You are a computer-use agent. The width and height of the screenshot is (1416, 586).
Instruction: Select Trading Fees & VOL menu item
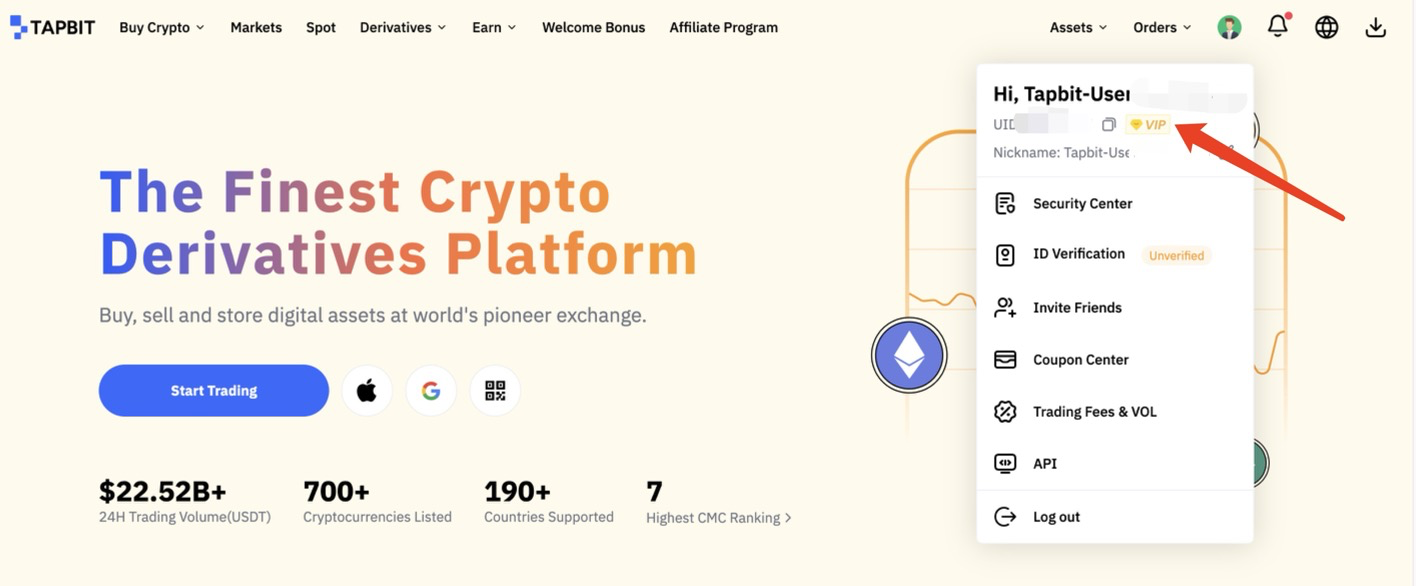point(1094,412)
